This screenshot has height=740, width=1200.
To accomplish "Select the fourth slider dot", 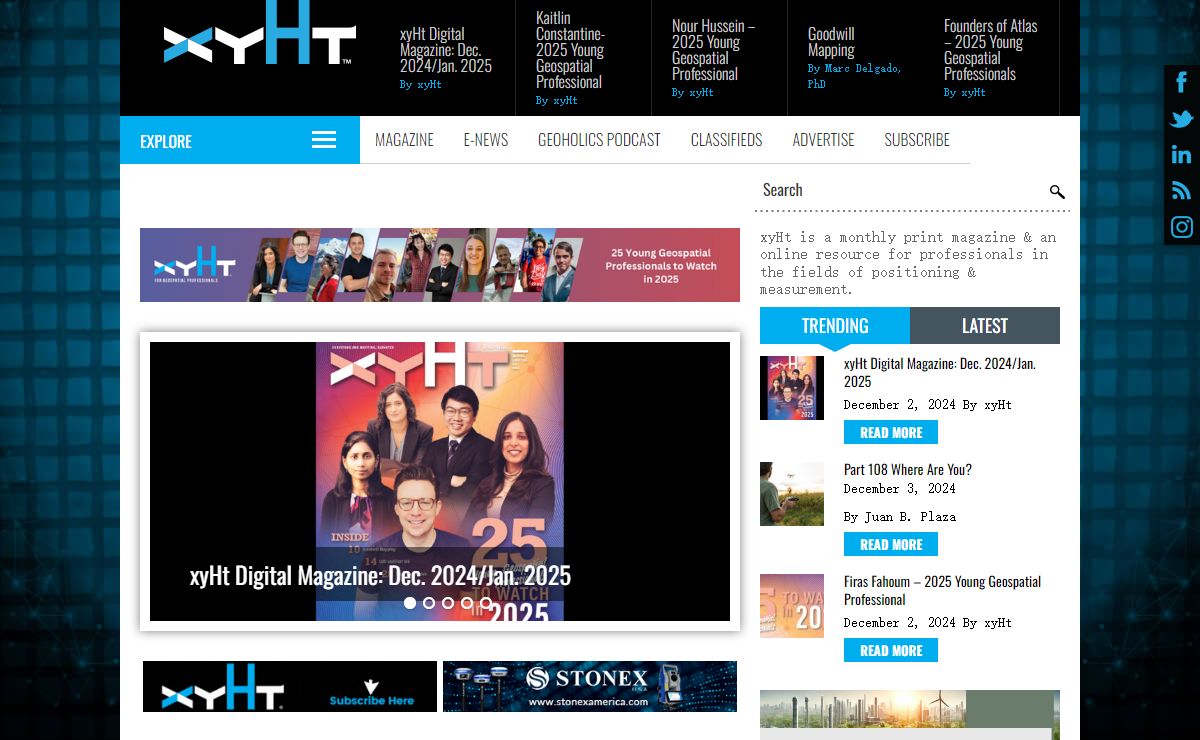I will coord(467,603).
